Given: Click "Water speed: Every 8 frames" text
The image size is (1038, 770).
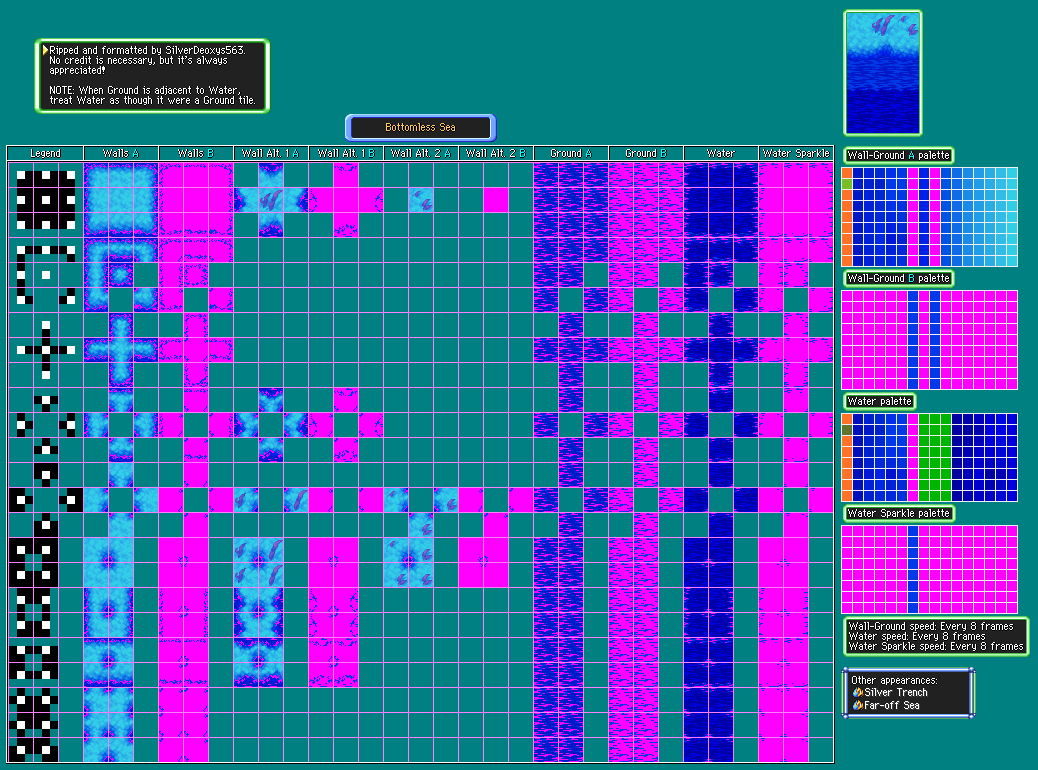Looking at the screenshot, I should tap(917, 636).
